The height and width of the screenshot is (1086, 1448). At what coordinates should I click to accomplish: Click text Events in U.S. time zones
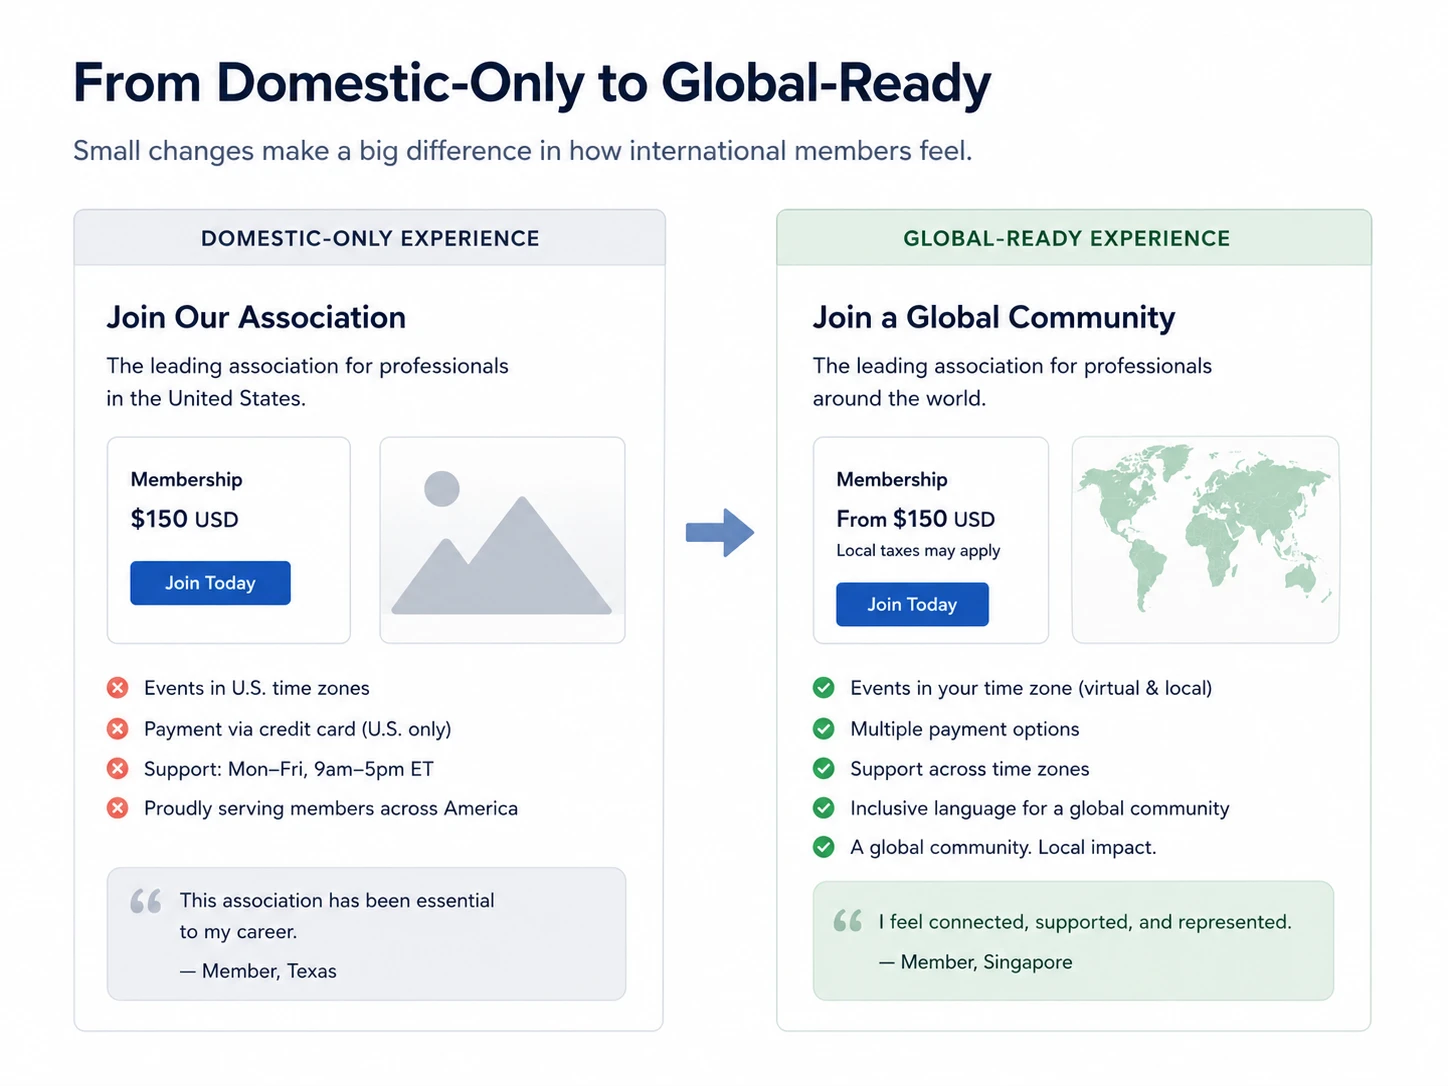coord(257,688)
